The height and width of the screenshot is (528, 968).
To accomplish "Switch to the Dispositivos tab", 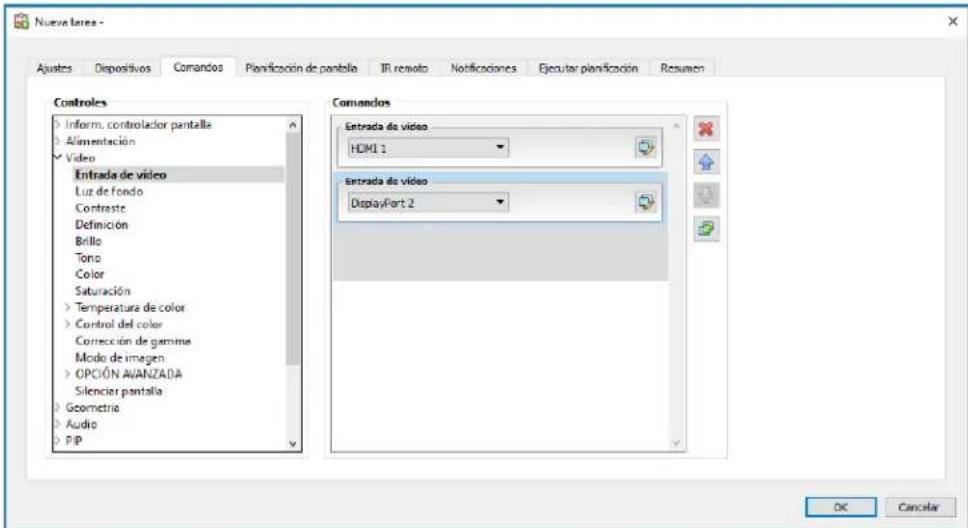I will (x=122, y=68).
